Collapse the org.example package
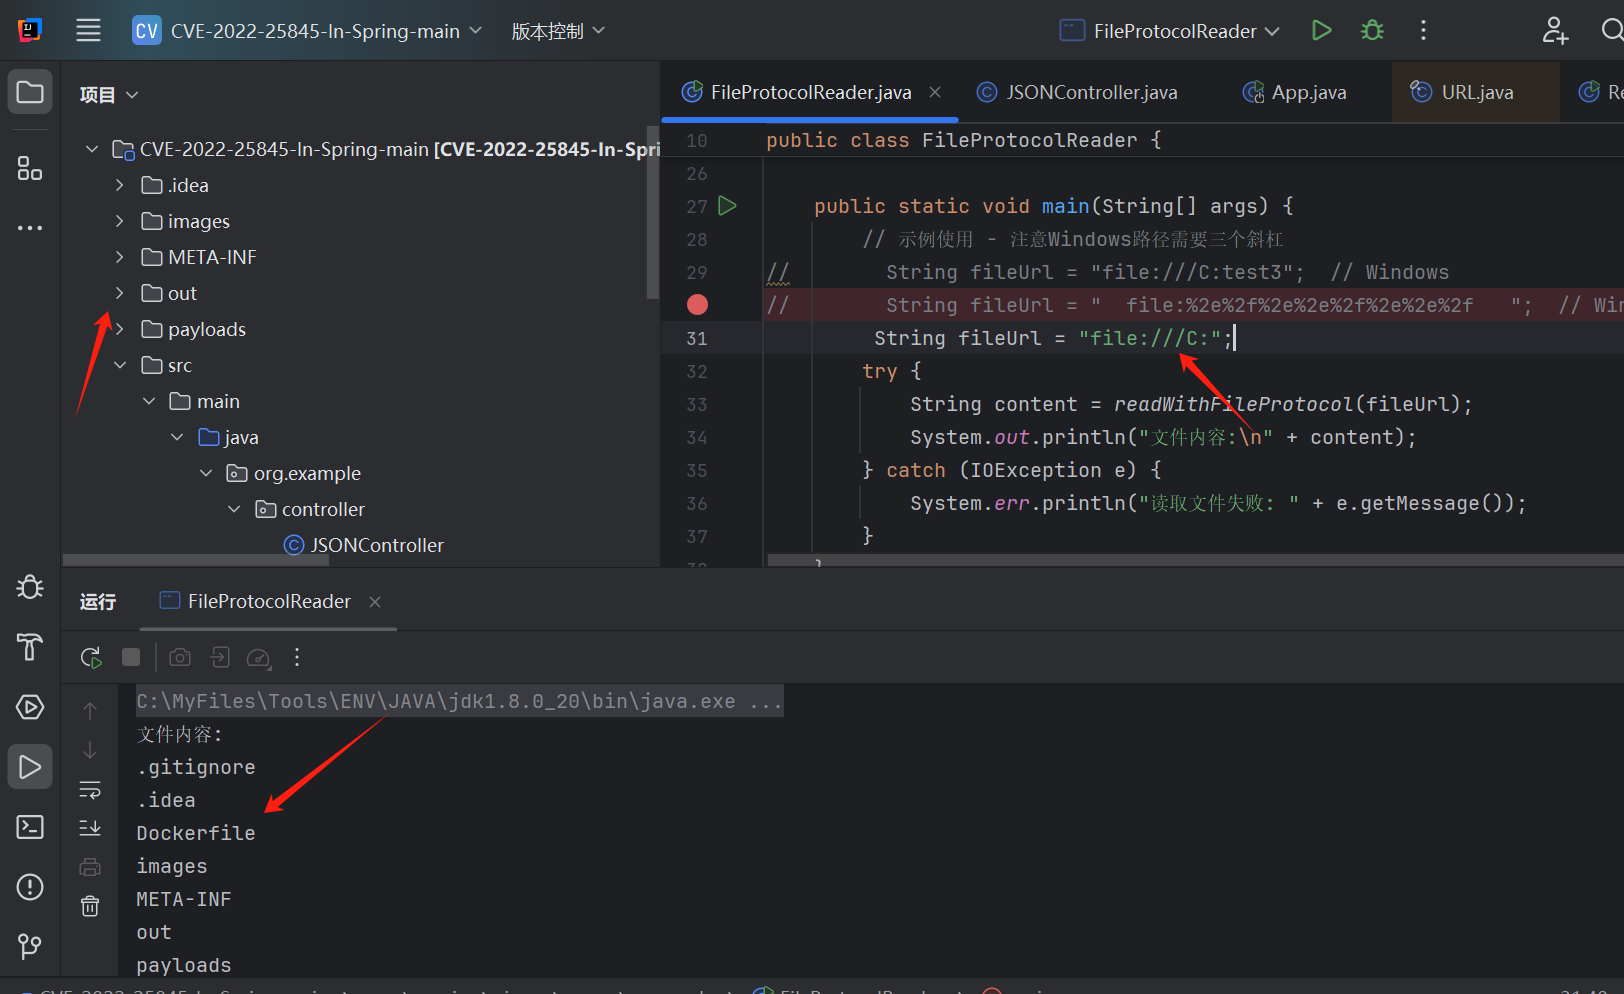Screen dimensions: 1624x994 (206, 473)
